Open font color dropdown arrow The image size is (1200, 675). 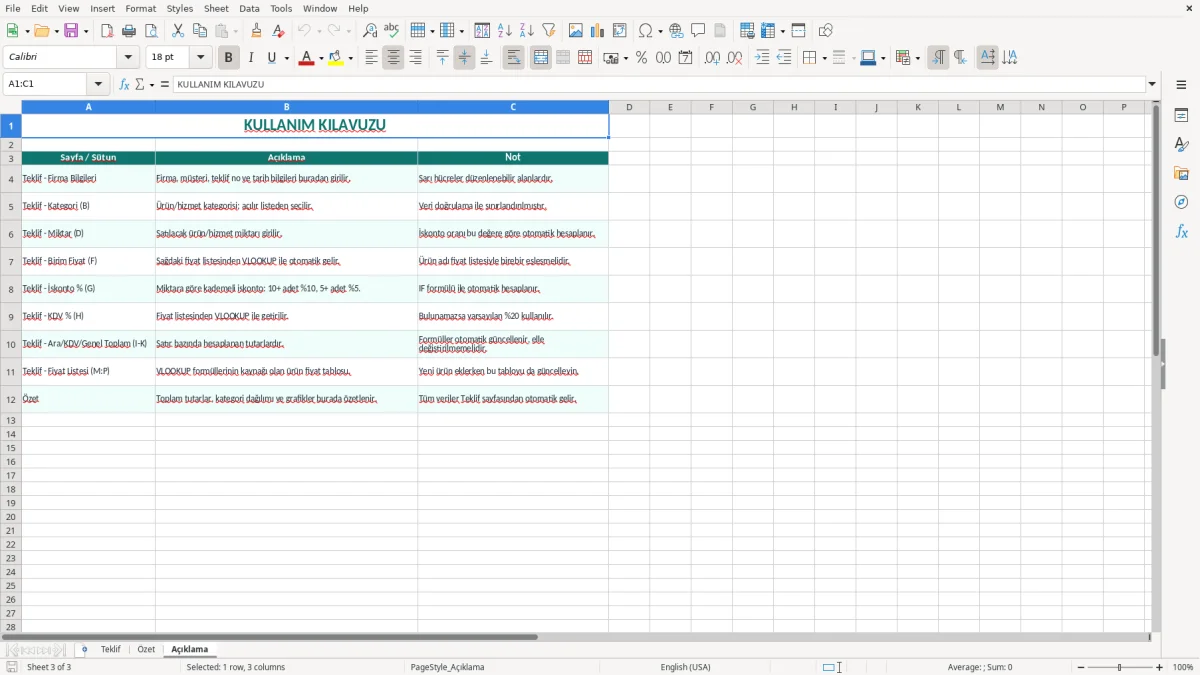(321, 58)
